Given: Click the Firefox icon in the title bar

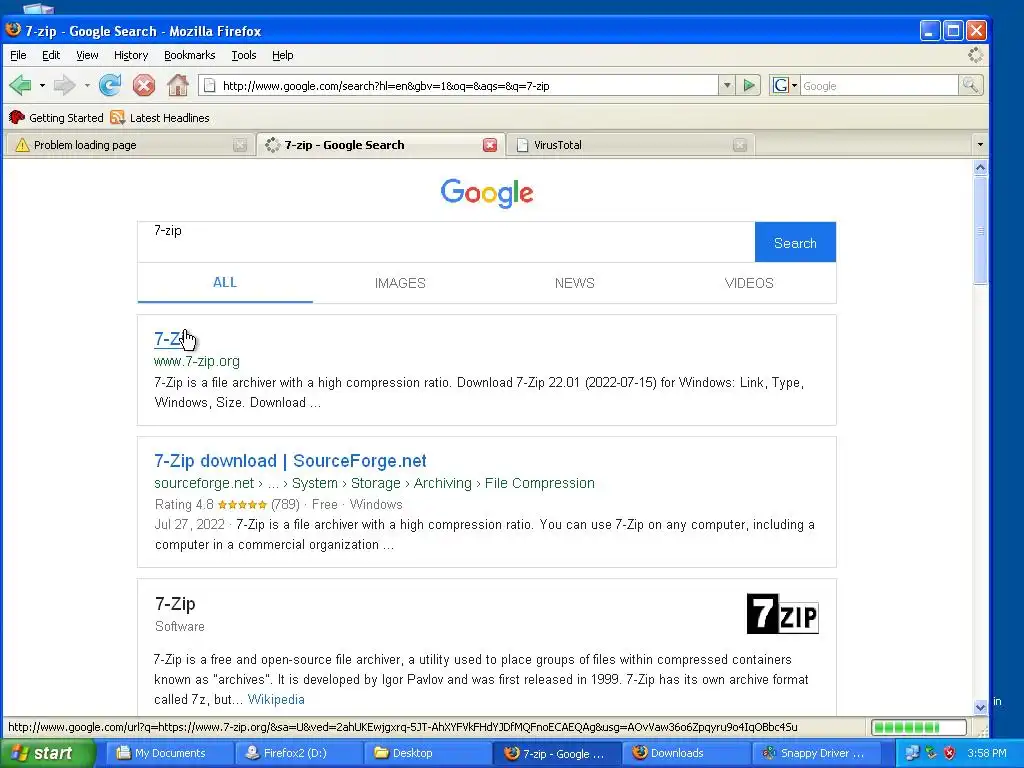Looking at the screenshot, I should pyautogui.click(x=13, y=30).
